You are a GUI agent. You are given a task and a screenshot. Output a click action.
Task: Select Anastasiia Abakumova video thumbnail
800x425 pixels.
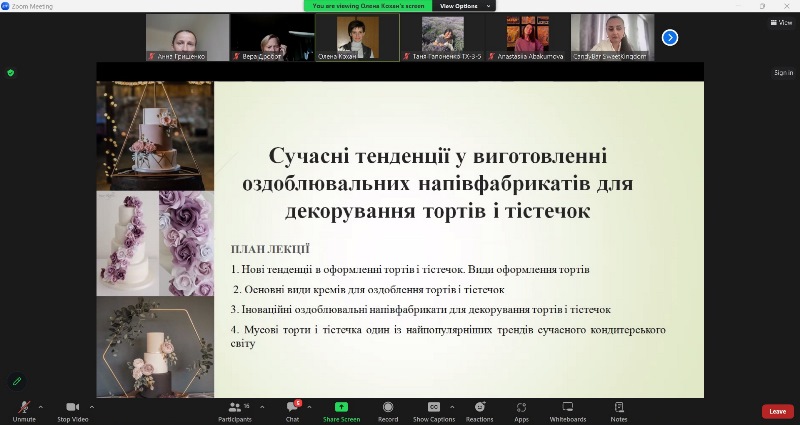coord(528,37)
